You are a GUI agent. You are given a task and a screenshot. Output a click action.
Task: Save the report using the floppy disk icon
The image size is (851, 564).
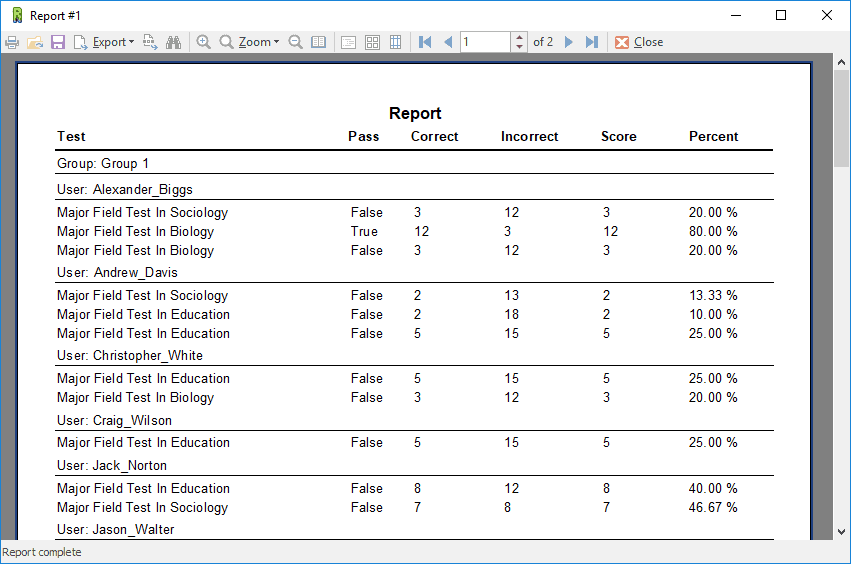(x=58, y=42)
